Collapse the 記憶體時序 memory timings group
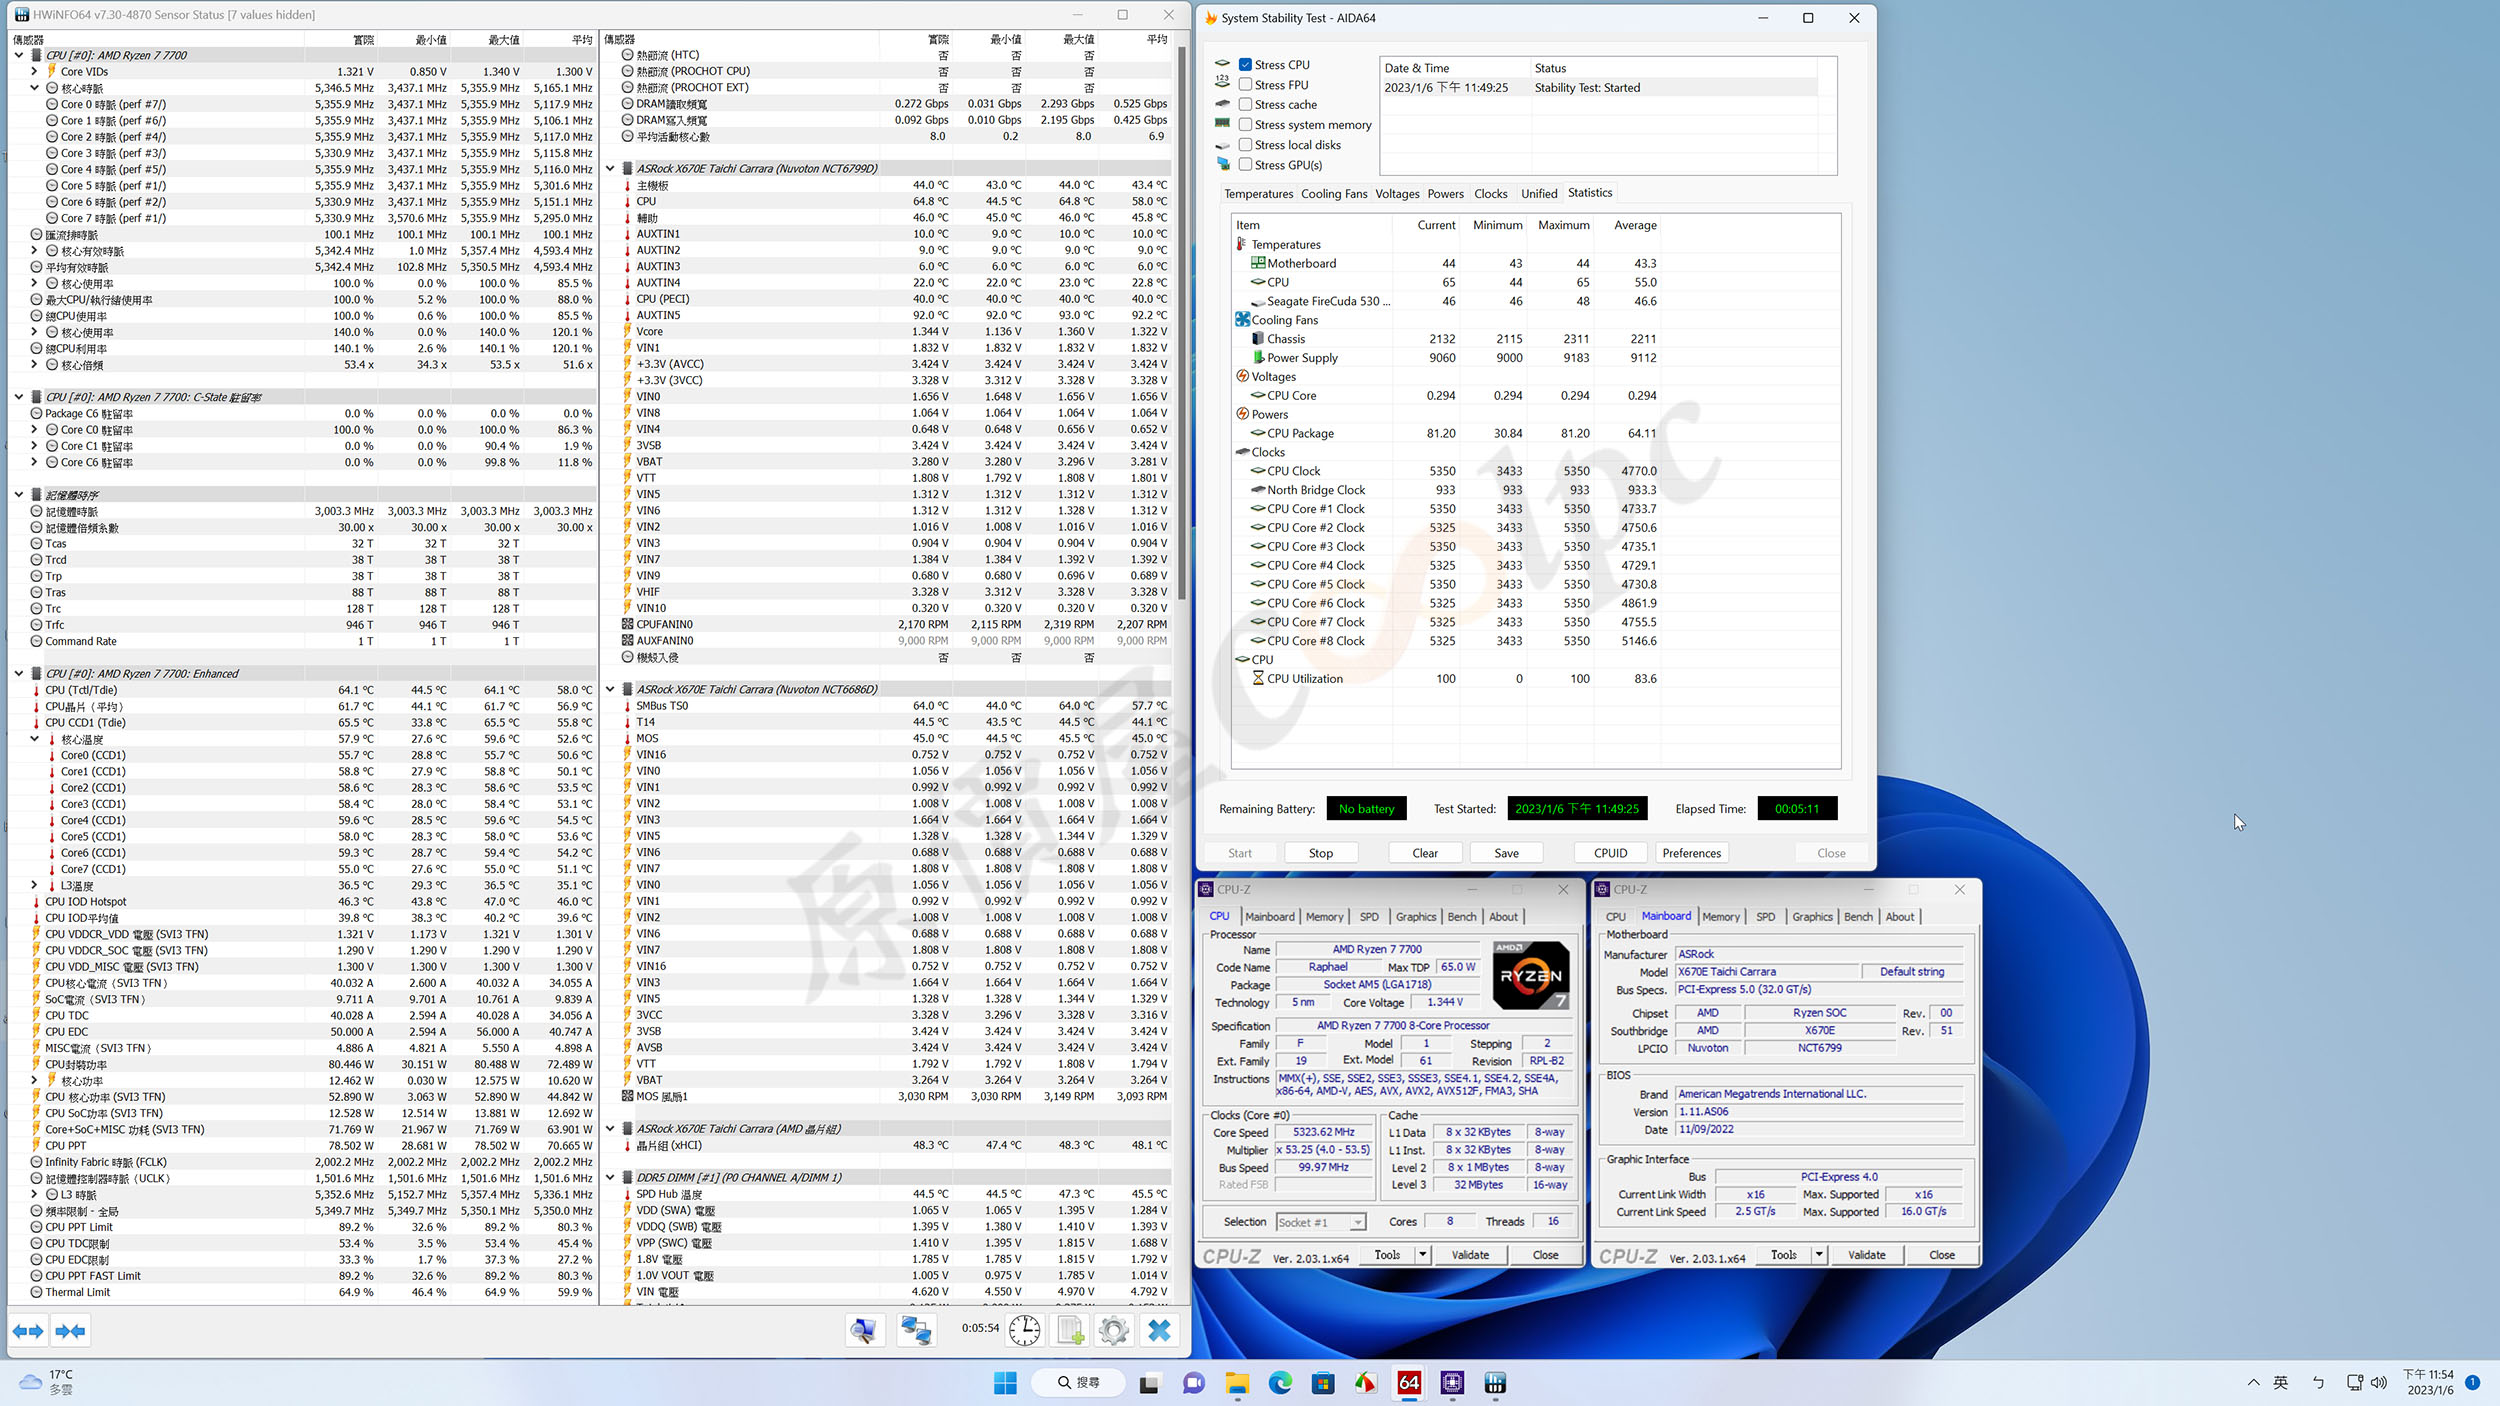The height and width of the screenshot is (1406, 2500). (19, 495)
